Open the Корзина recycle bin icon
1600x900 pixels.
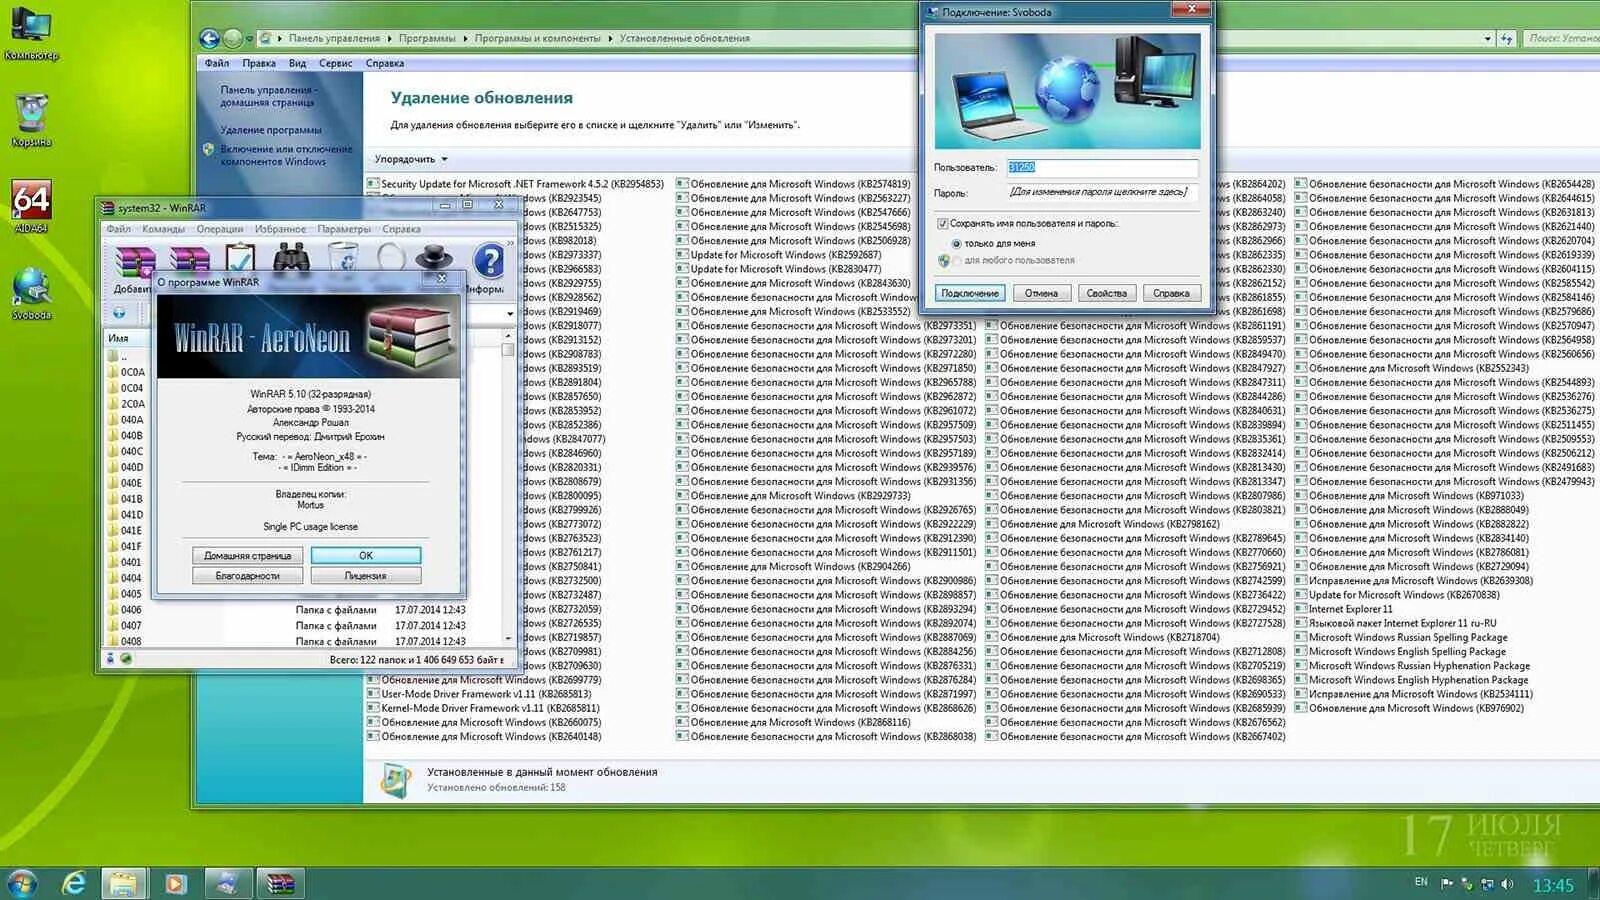tap(31, 121)
